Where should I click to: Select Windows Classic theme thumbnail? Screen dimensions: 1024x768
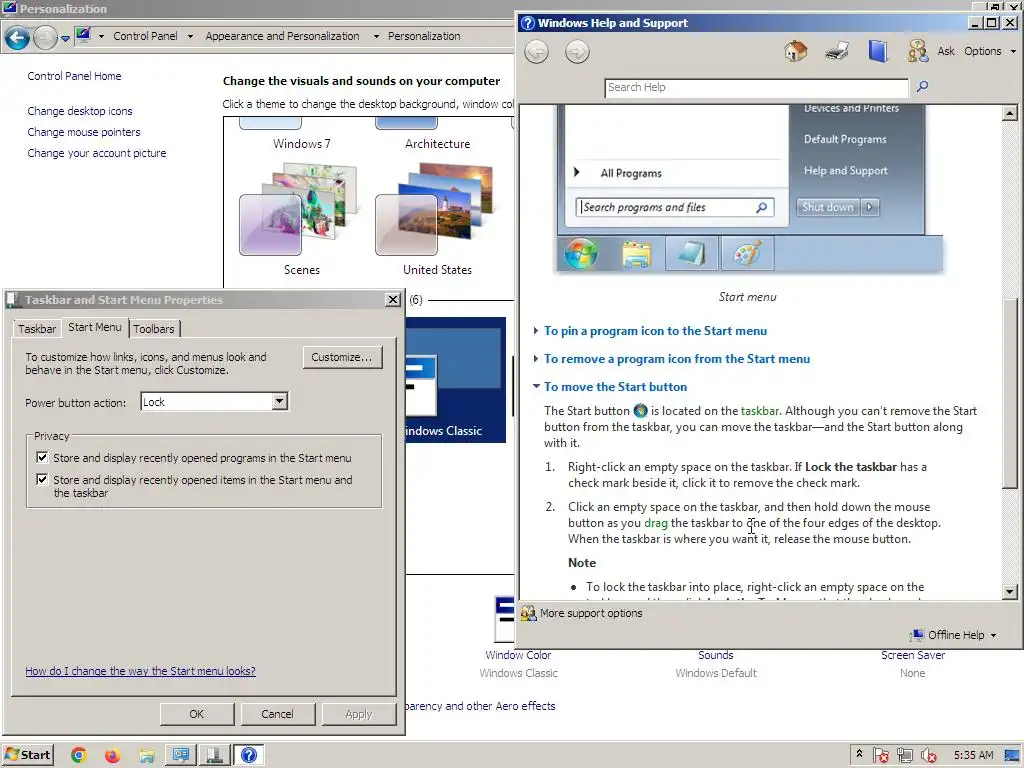(456, 380)
